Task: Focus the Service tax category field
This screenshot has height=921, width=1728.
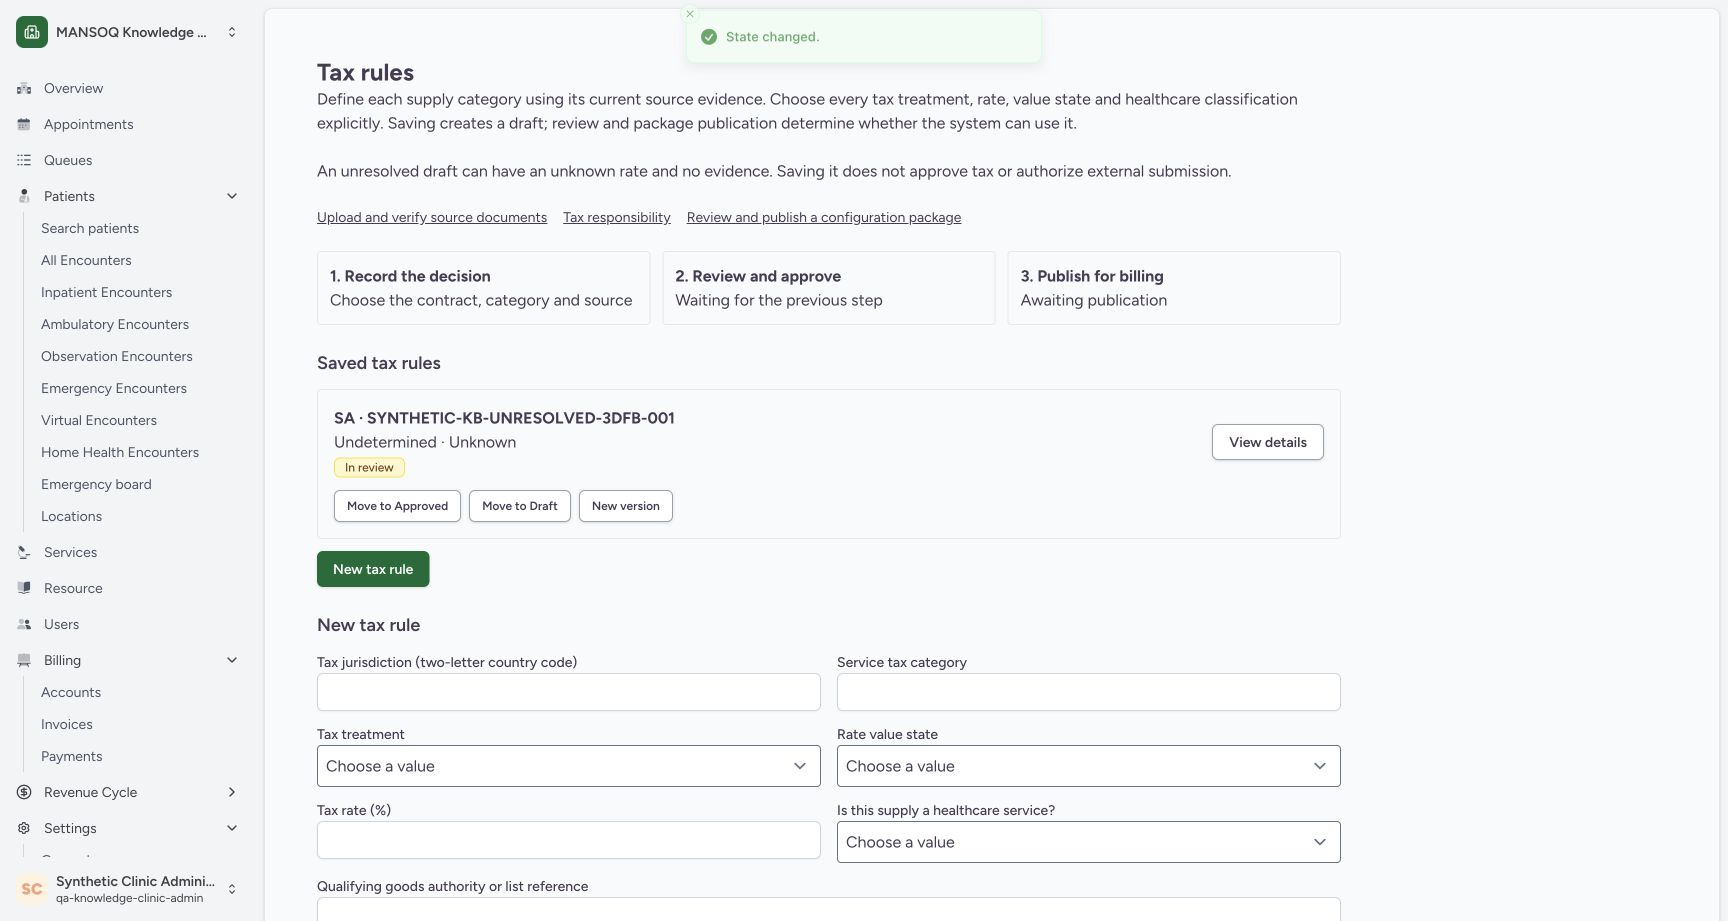Action: click(x=1089, y=692)
